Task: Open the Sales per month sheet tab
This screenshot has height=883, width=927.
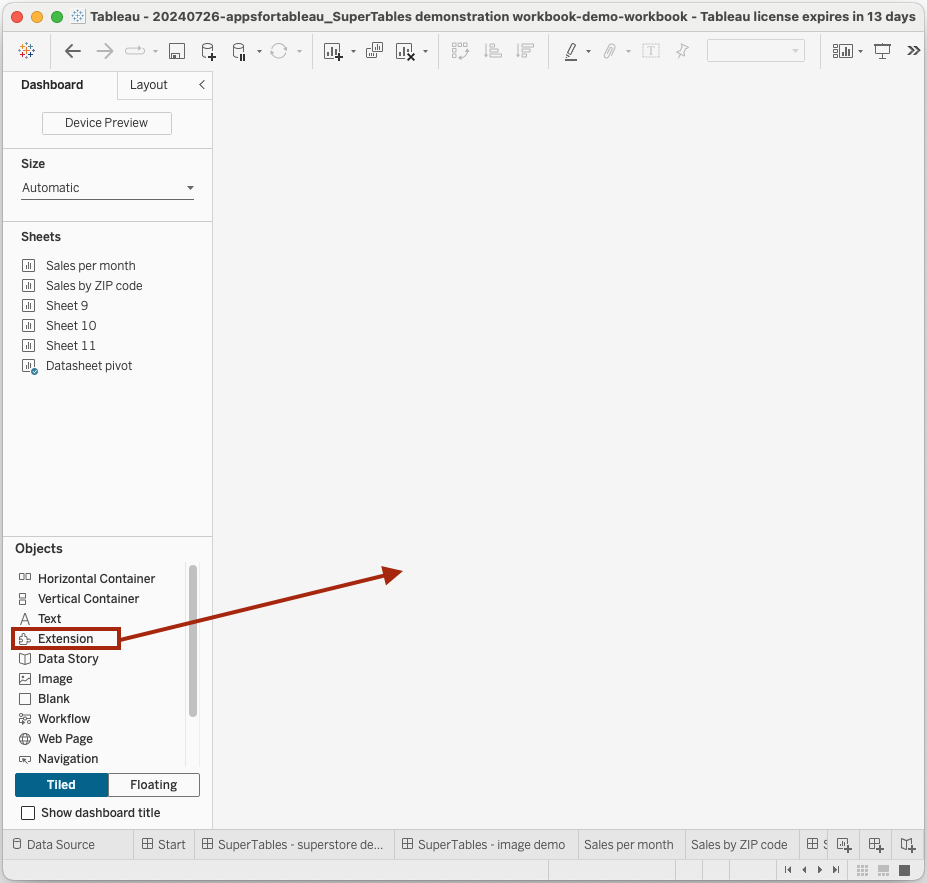Action: [x=628, y=845]
